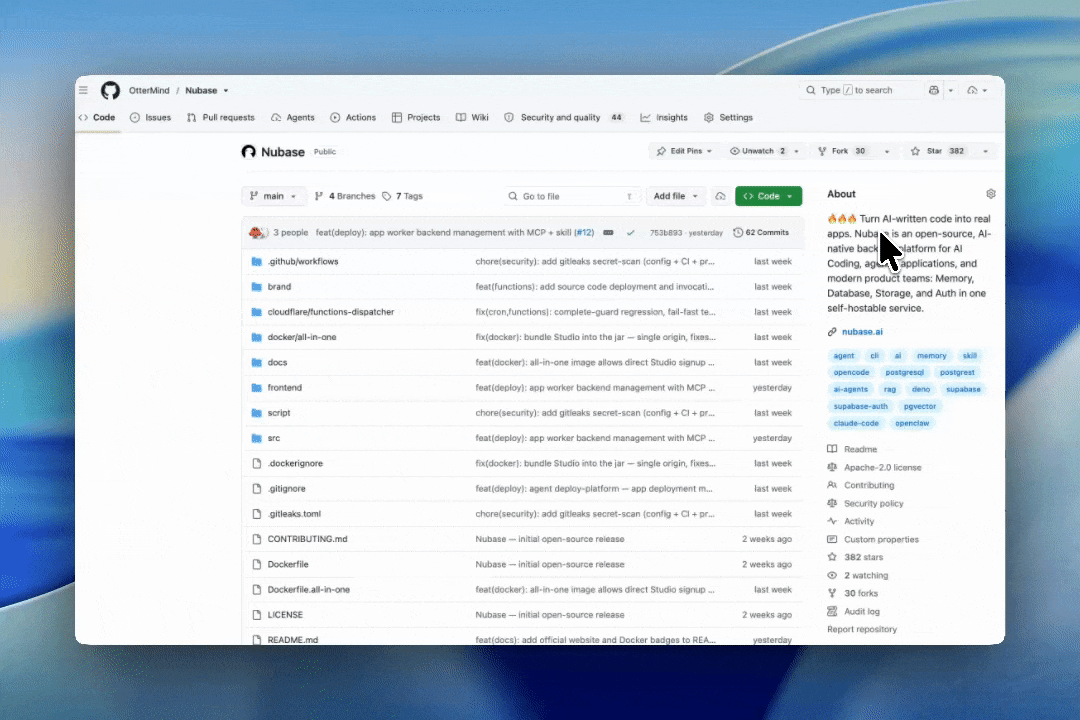1080x720 pixels.
Task: Open the main branch selector dropdown
Action: pyautogui.click(x=273, y=196)
